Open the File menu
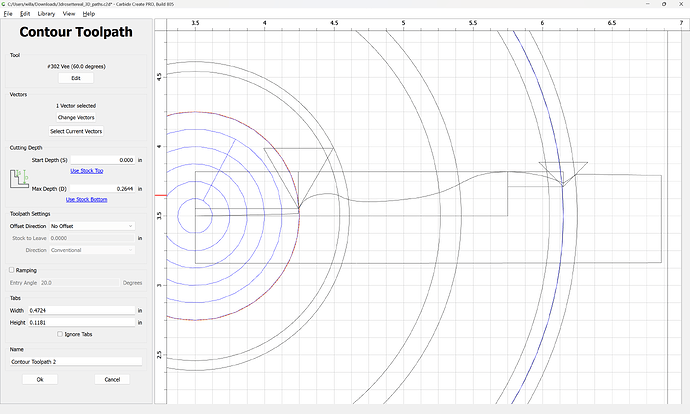 (8, 14)
